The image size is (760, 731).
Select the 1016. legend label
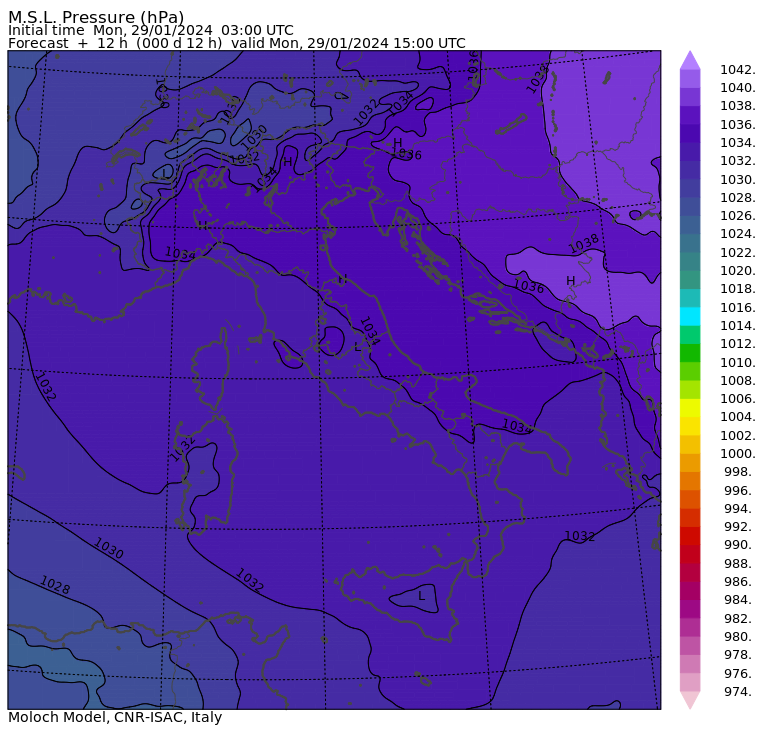click(738, 307)
